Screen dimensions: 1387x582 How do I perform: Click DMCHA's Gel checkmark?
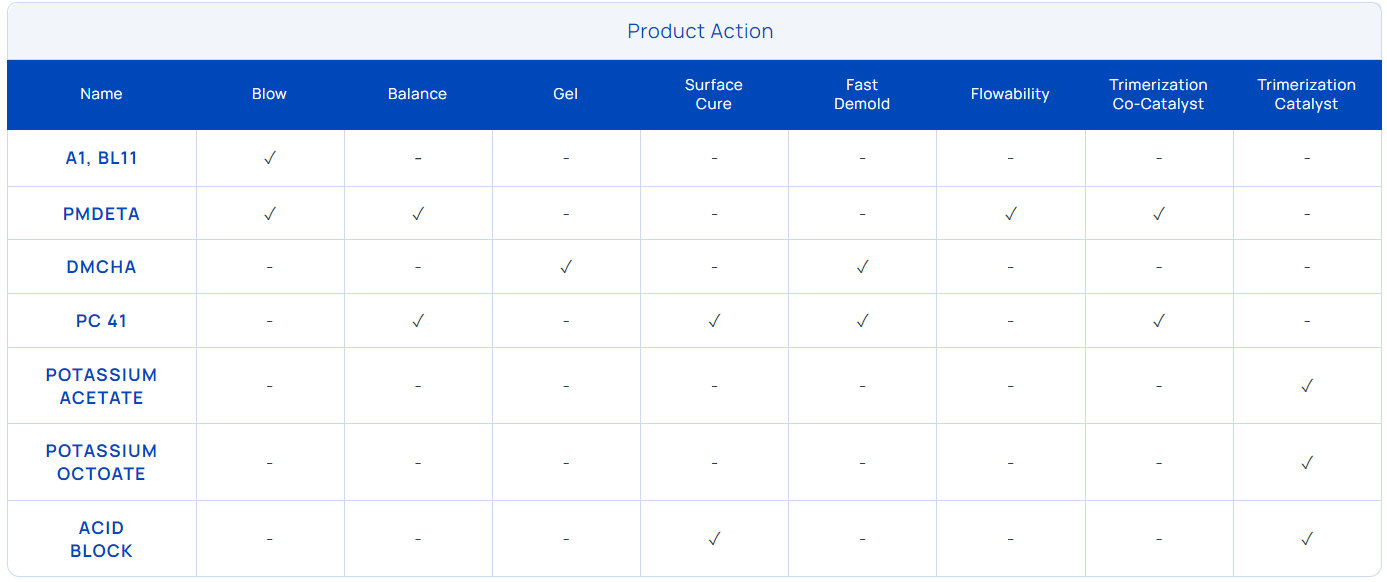point(566,267)
